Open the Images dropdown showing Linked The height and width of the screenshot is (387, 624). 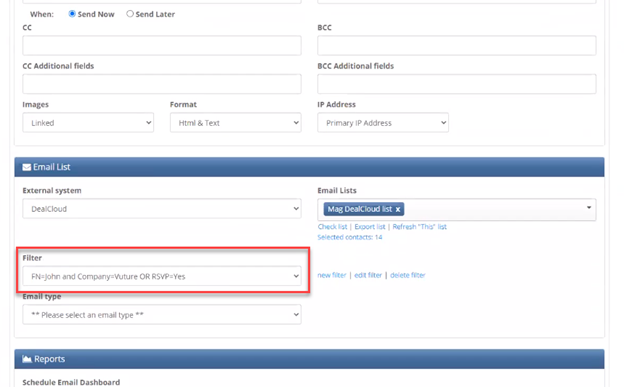coord(88,123)
